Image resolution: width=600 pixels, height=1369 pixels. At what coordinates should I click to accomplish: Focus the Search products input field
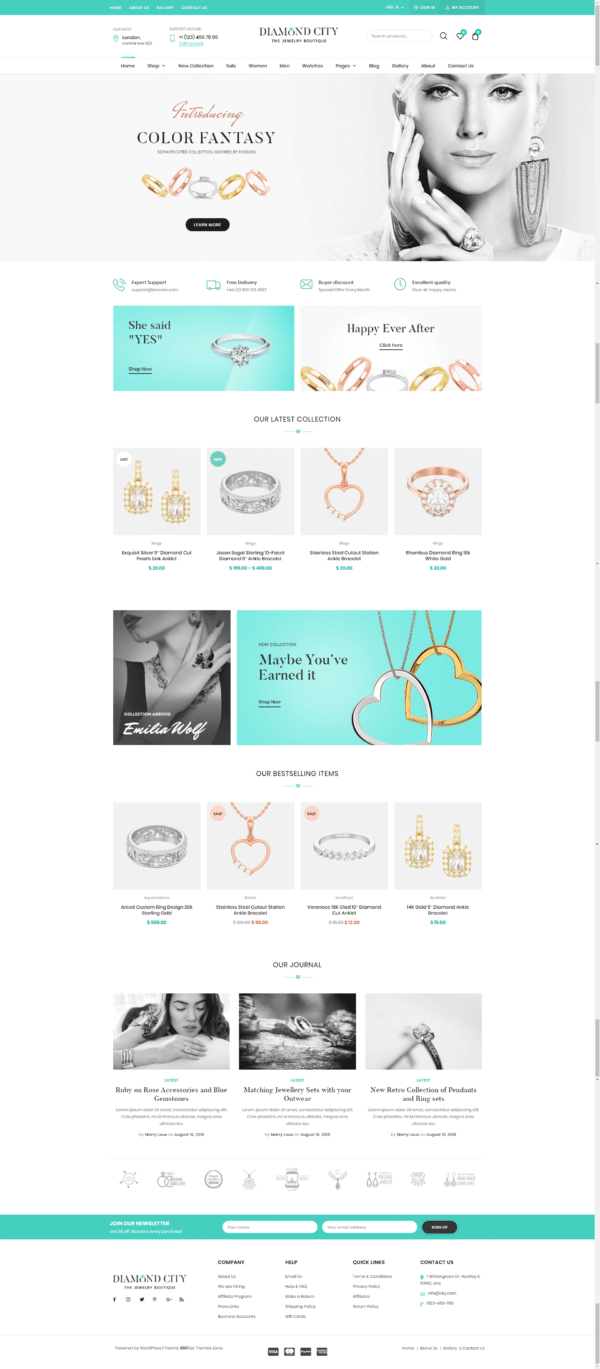[399, 36]
